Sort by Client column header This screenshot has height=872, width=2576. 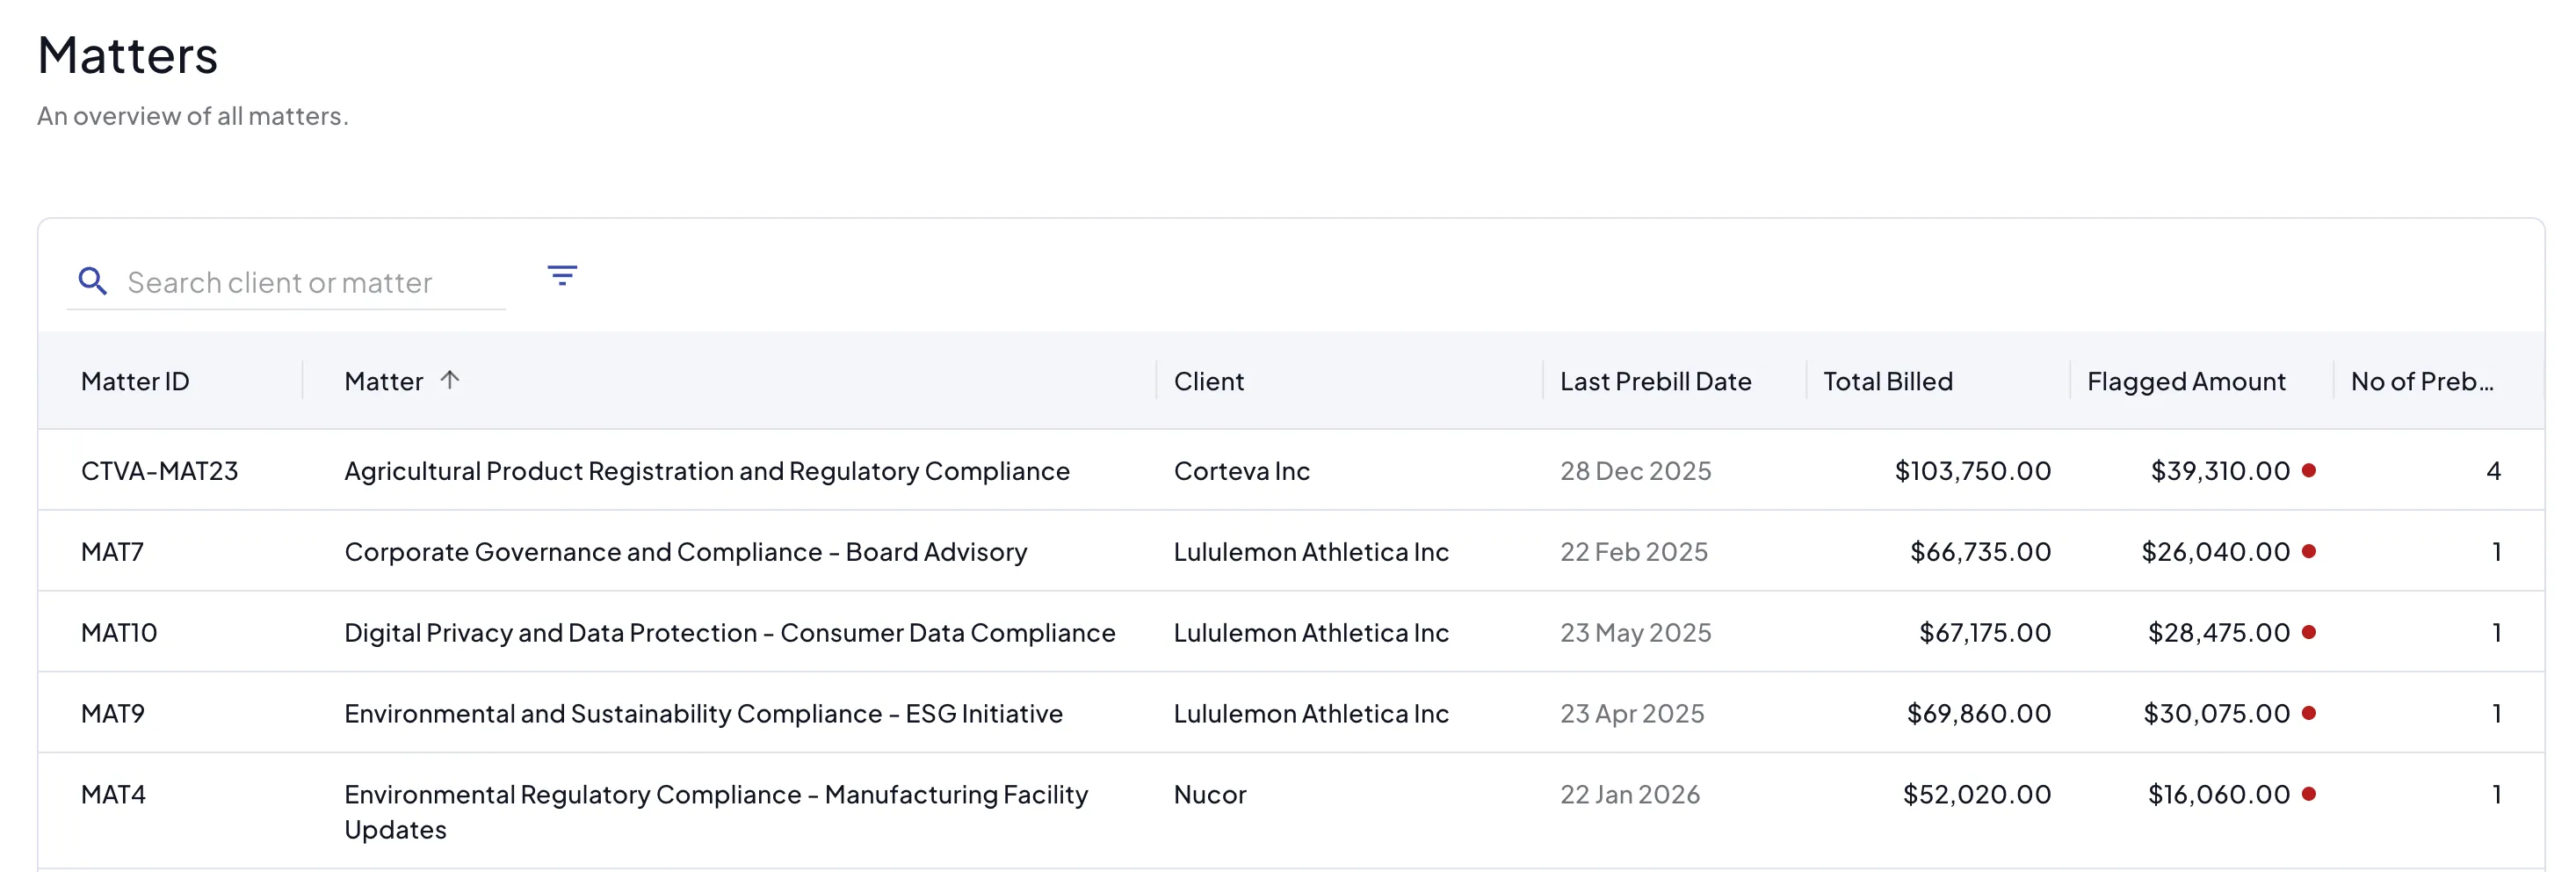[x=1208, y=381]
